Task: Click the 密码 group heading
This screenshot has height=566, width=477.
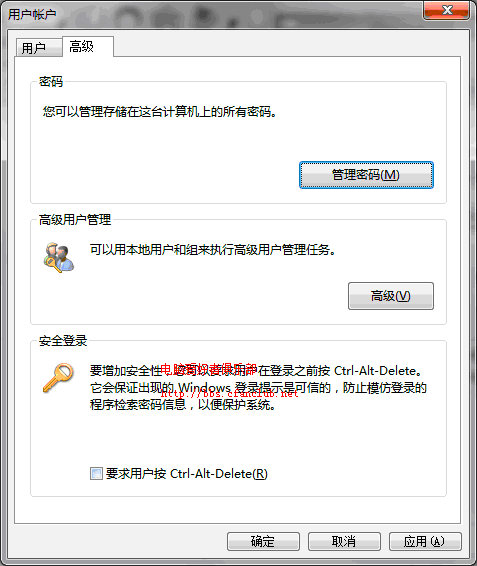Action: coord(51,82)
